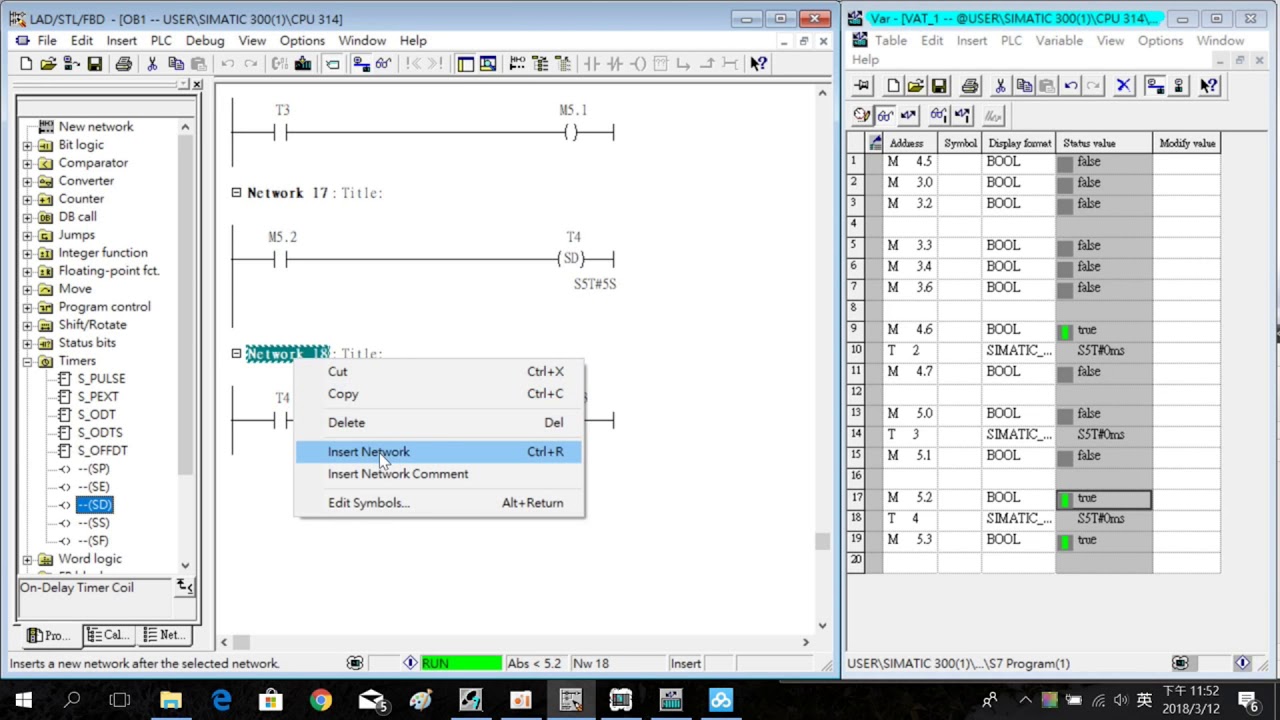Click the Status value column header
Image resolution: width=1280 pixels, height=720 pixels.
click(1104, 143)
